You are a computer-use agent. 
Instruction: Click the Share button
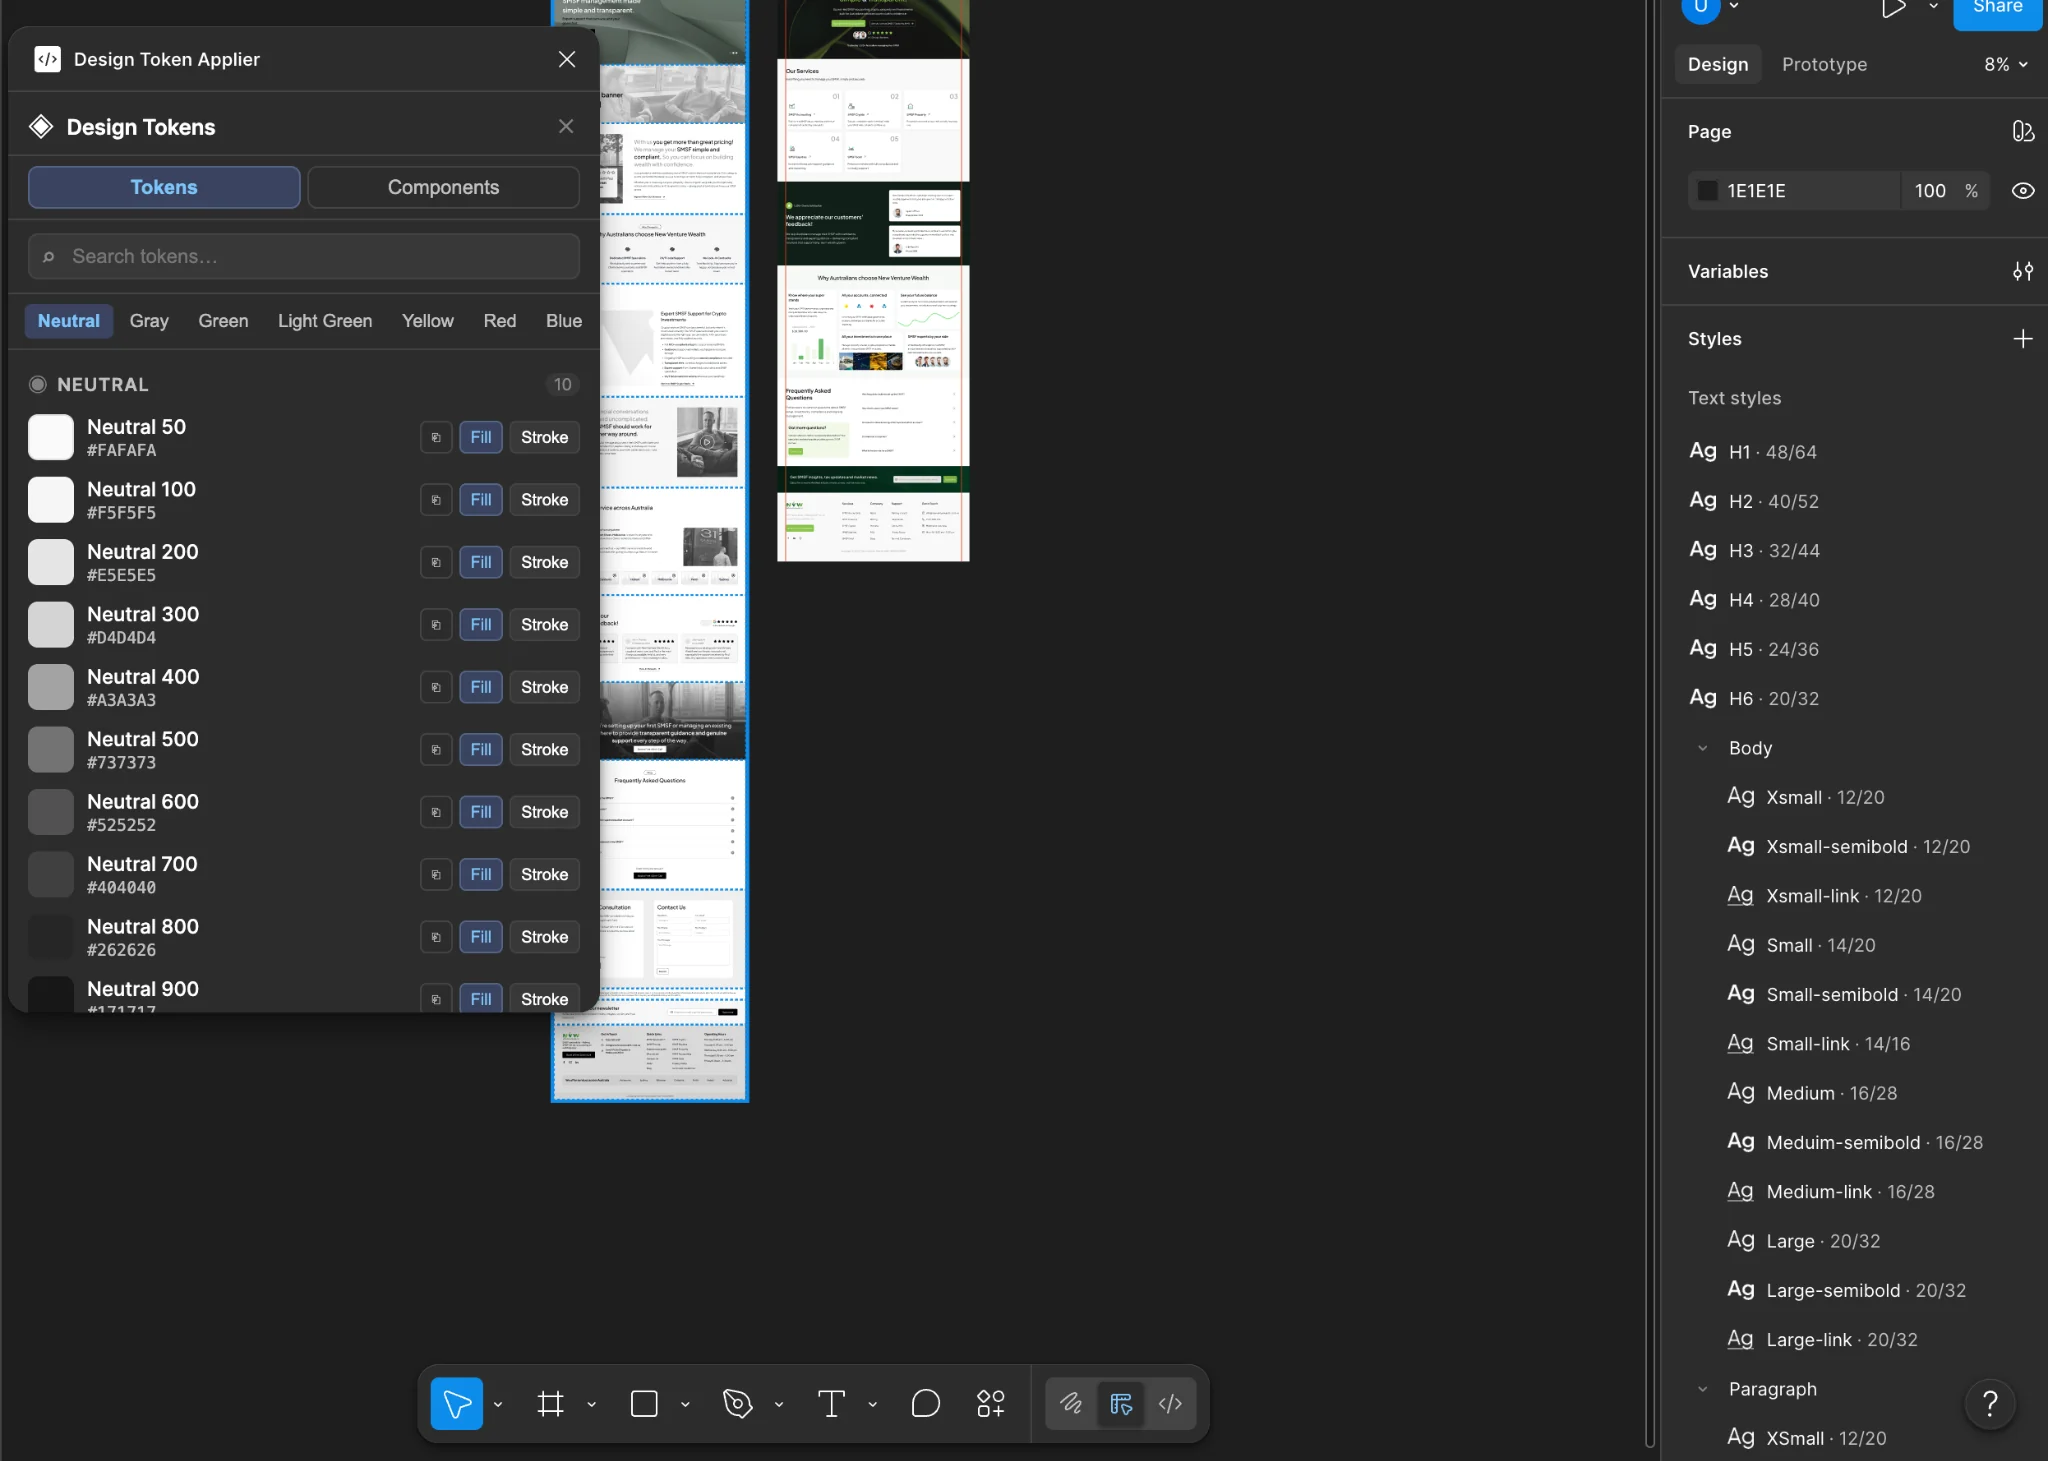pos(1997,10)
